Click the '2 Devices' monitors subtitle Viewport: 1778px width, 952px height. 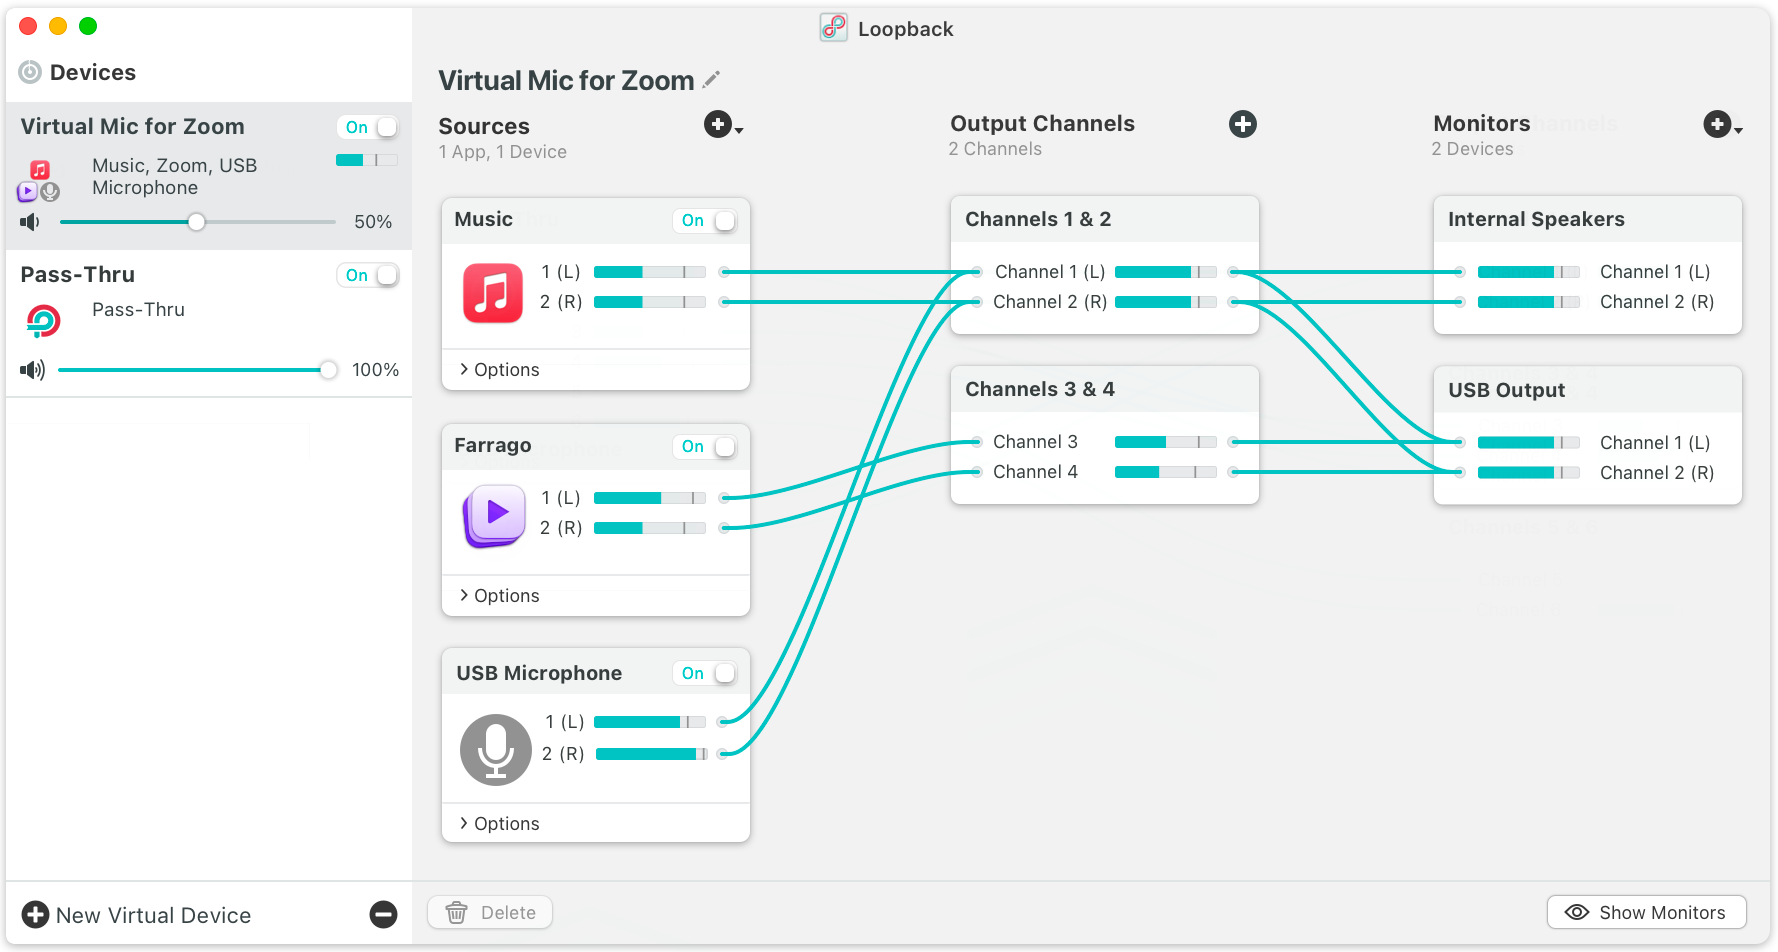(1472, 149)
